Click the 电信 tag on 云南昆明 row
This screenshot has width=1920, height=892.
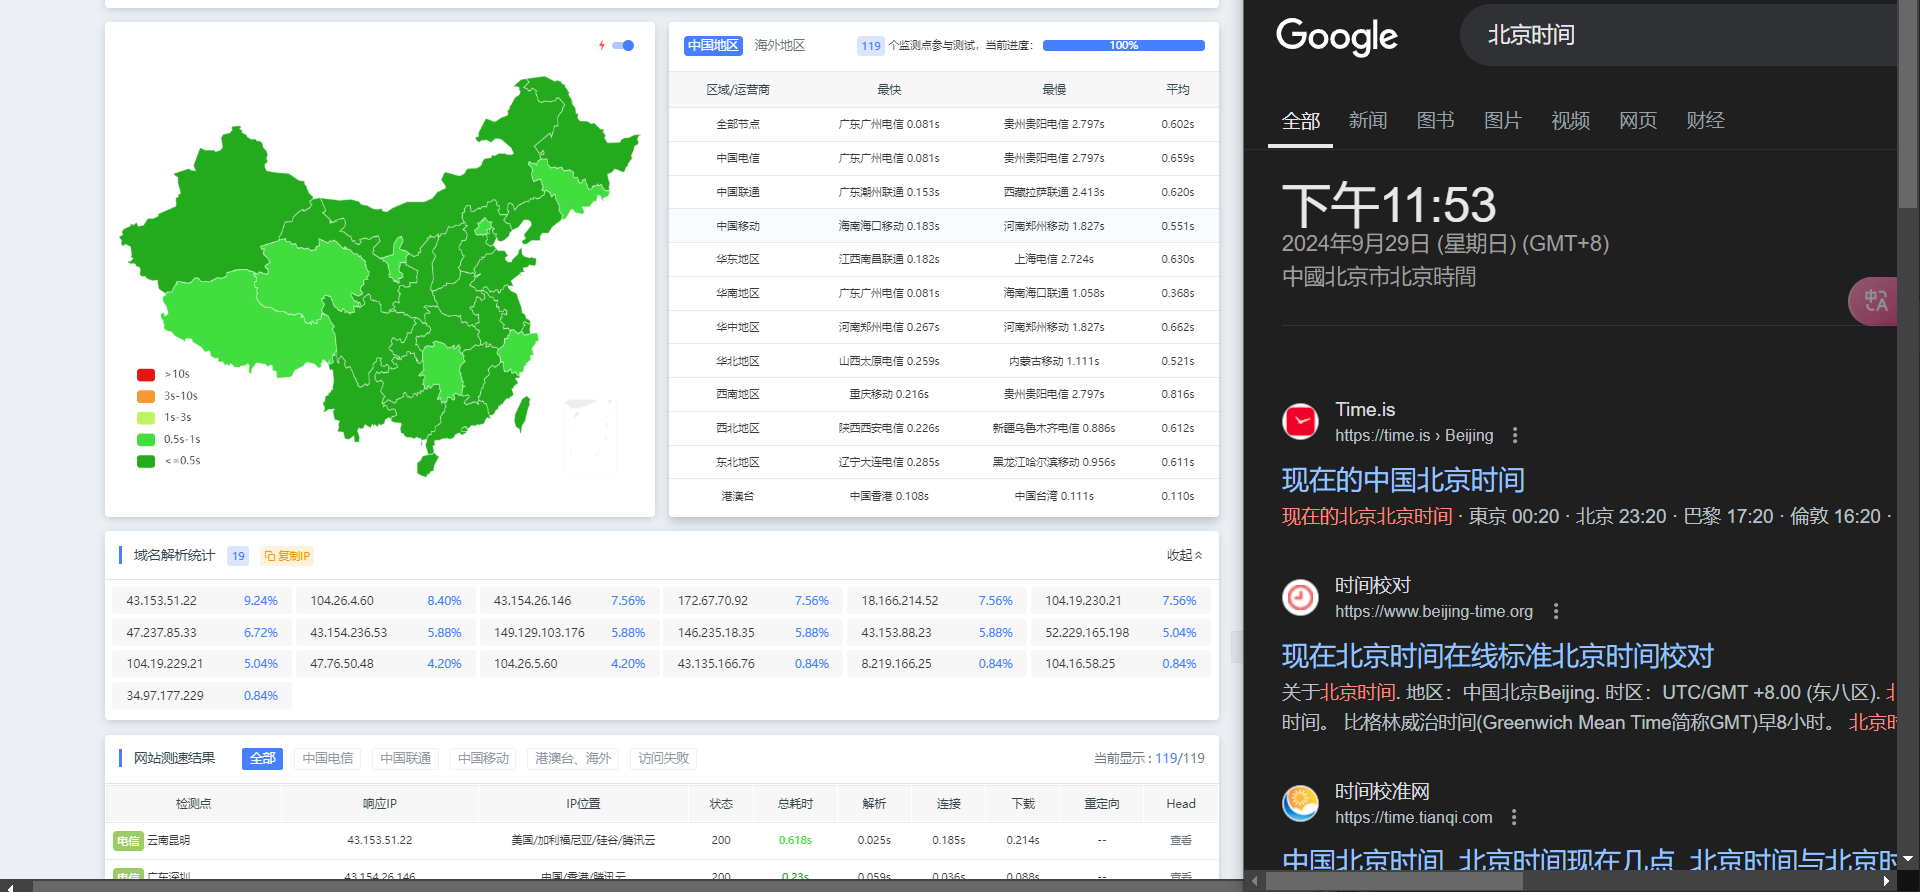click(128, 841)
